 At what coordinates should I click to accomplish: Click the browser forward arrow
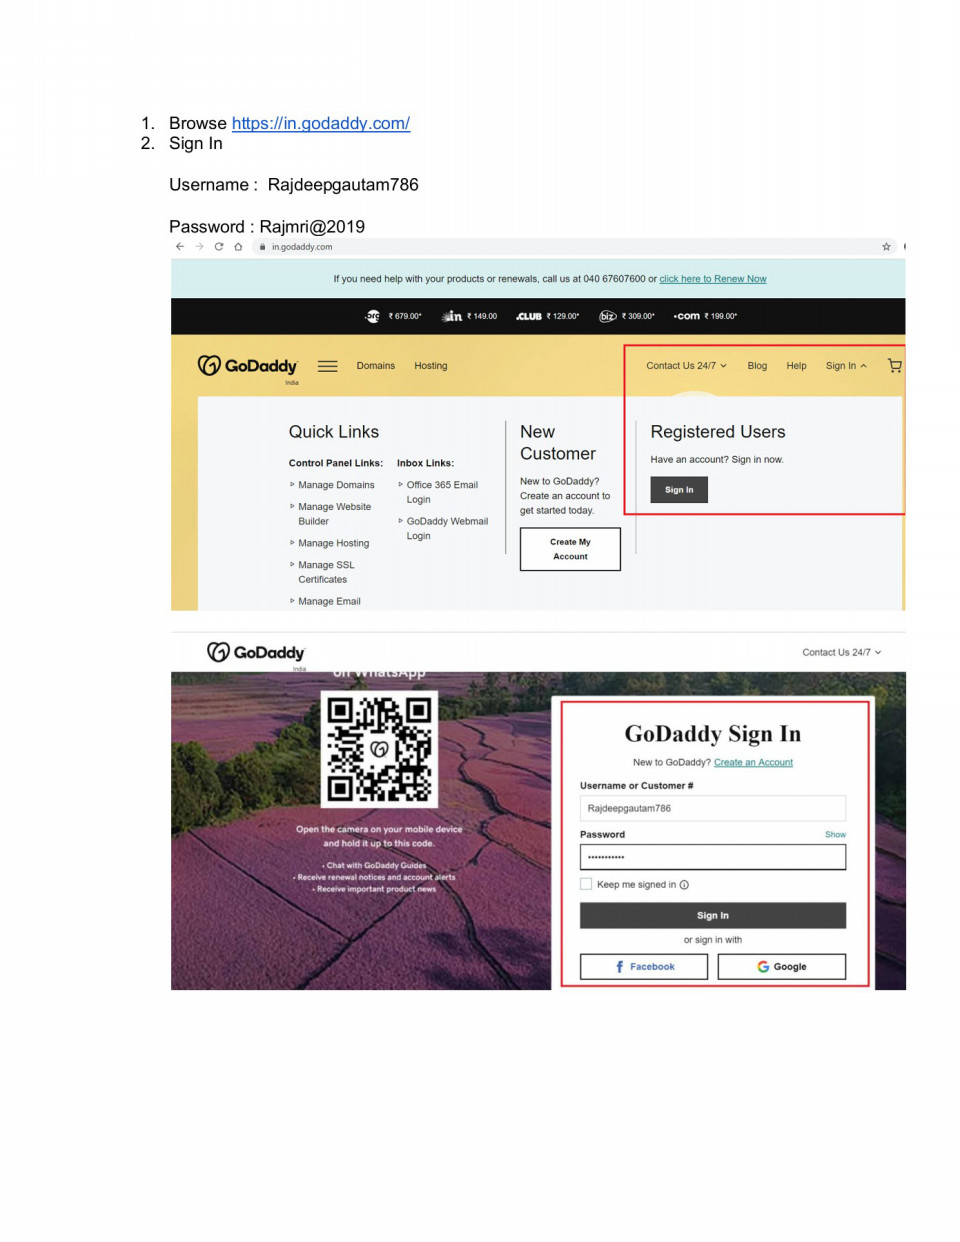(x=199, y=246)
